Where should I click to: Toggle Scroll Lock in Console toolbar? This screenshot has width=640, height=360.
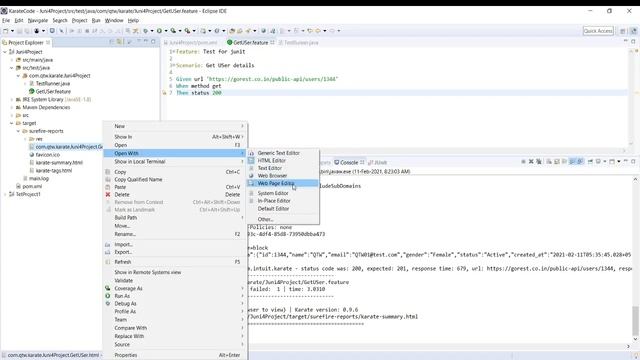[557, 162]
